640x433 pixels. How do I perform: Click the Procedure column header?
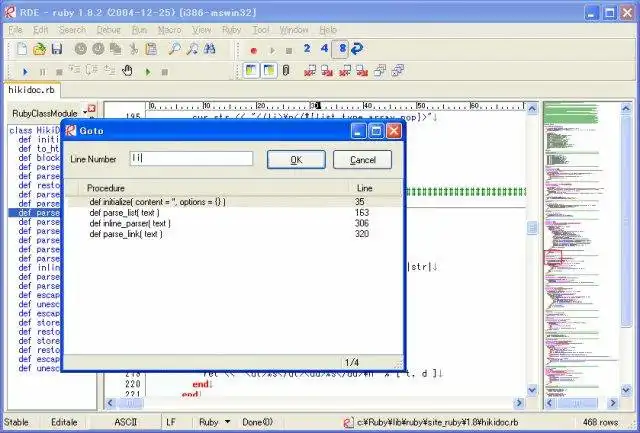pos(214,188)
